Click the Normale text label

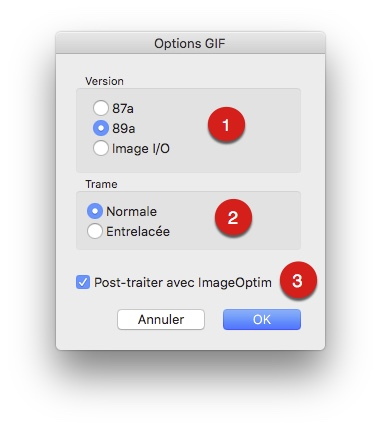131,211
